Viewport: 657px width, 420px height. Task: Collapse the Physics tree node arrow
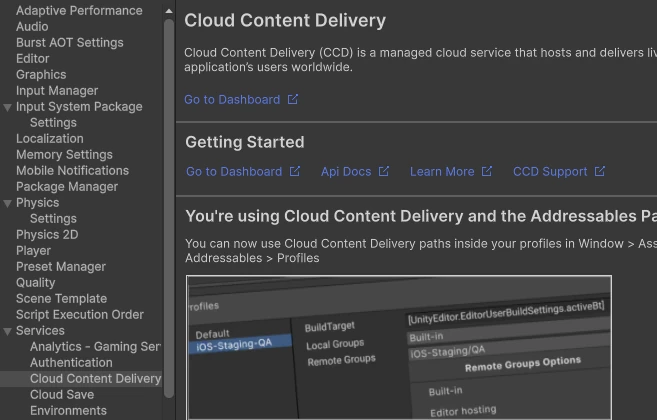(7, 203)
